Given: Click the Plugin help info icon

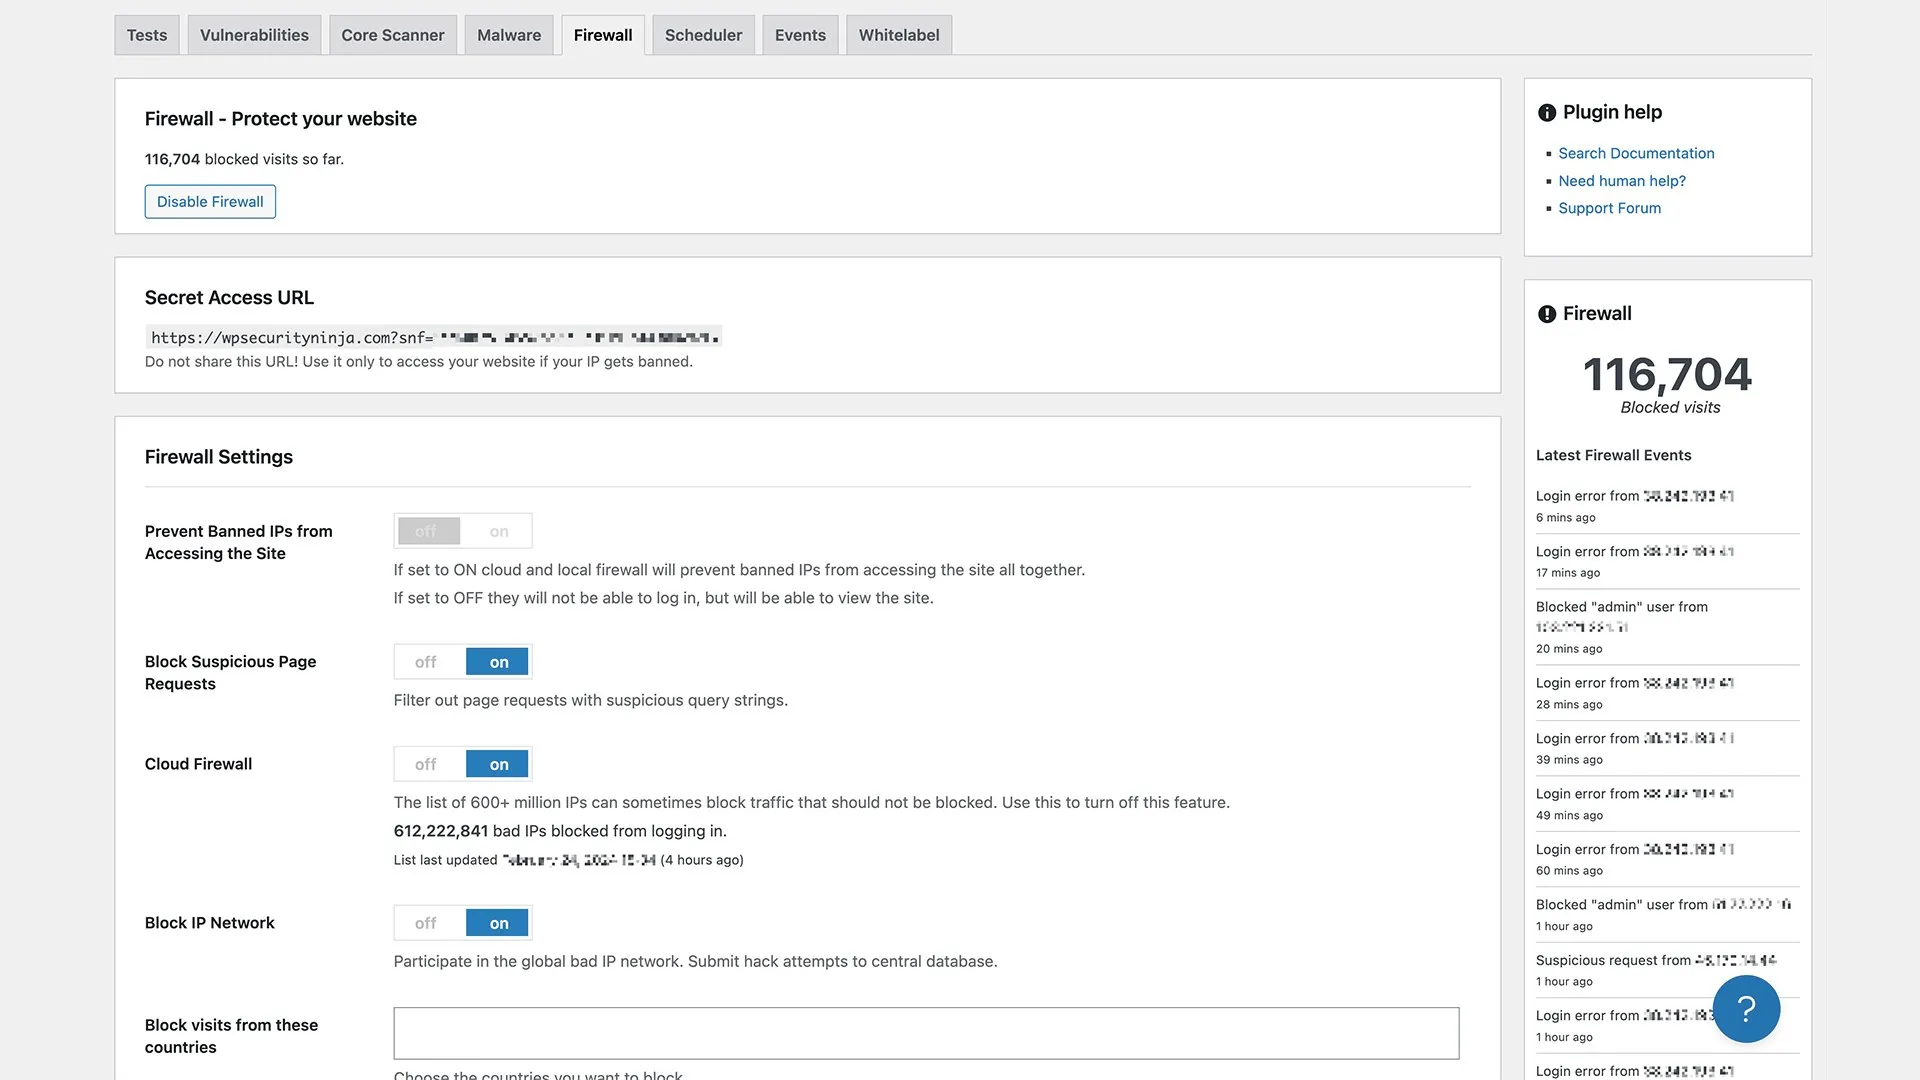Looking at the screenshot, I should click(x=1547, y=113).
